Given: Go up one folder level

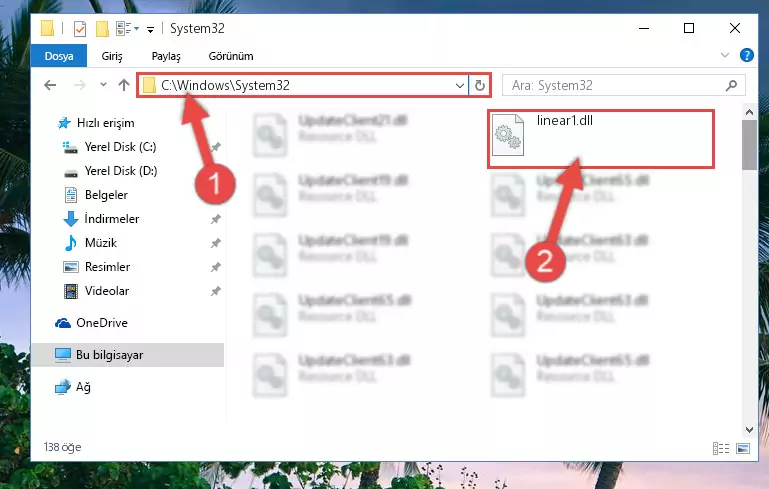Looking at the screenshot, I should [124, 85].
